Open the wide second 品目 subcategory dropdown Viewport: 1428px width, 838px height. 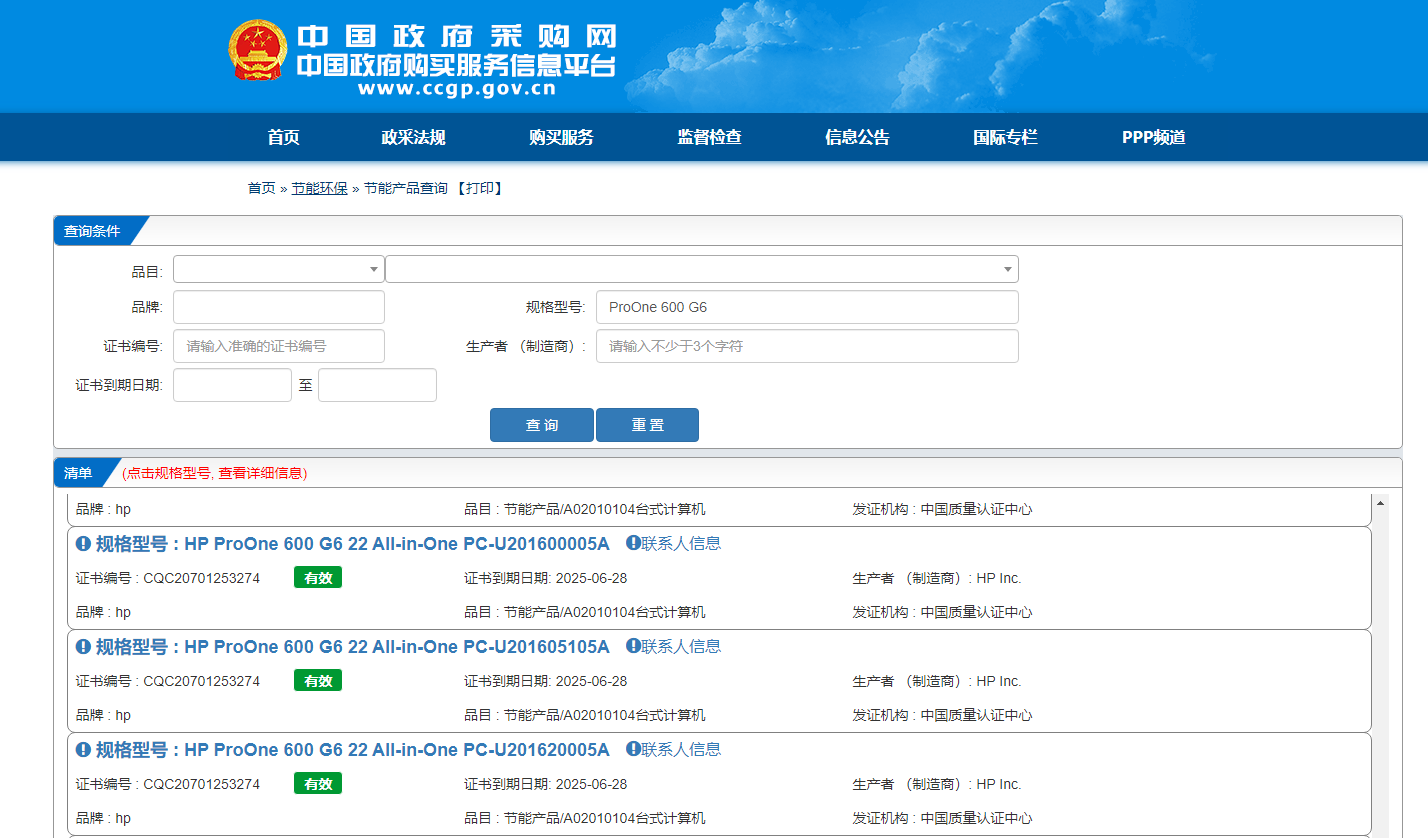tap(702, 269)
